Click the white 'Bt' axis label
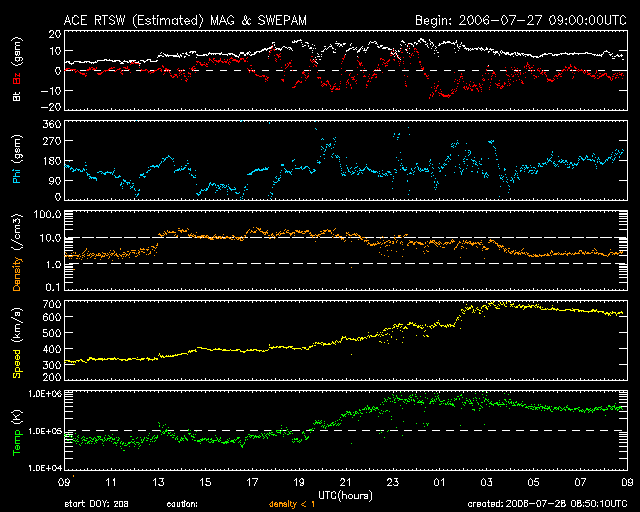 (17, 96)
